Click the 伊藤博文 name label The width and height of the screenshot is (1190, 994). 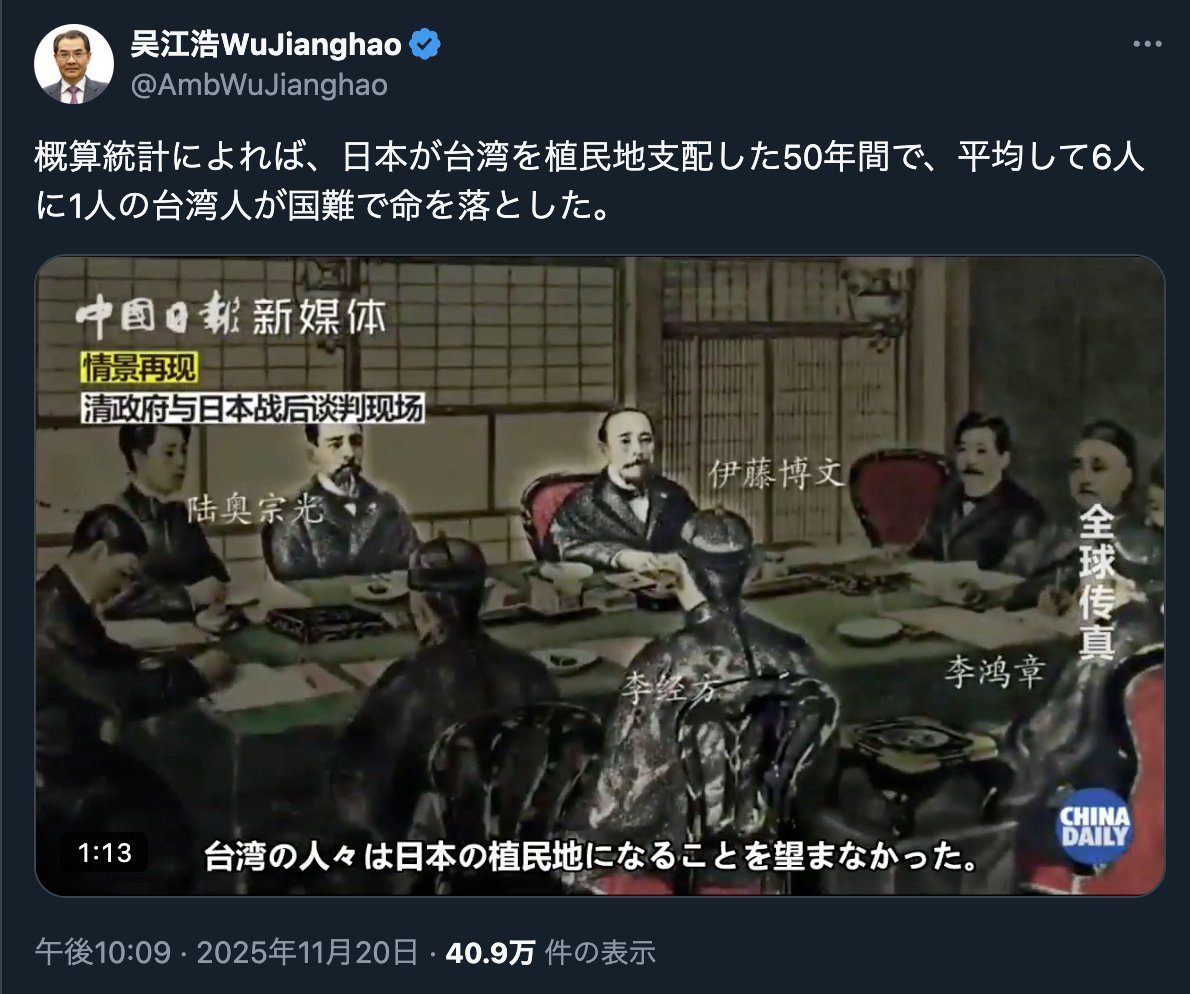point(776,473)
